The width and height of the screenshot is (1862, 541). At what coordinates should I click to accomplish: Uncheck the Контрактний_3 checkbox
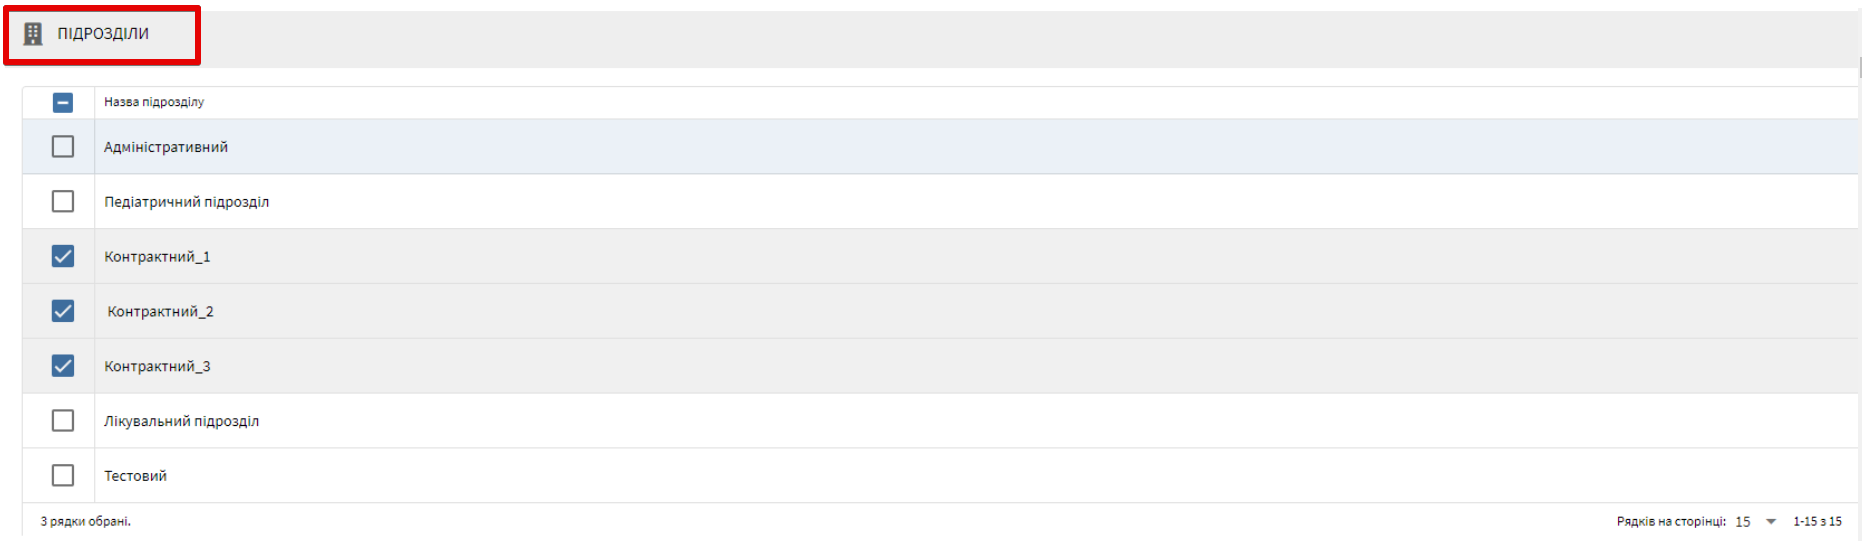[63, 366]
